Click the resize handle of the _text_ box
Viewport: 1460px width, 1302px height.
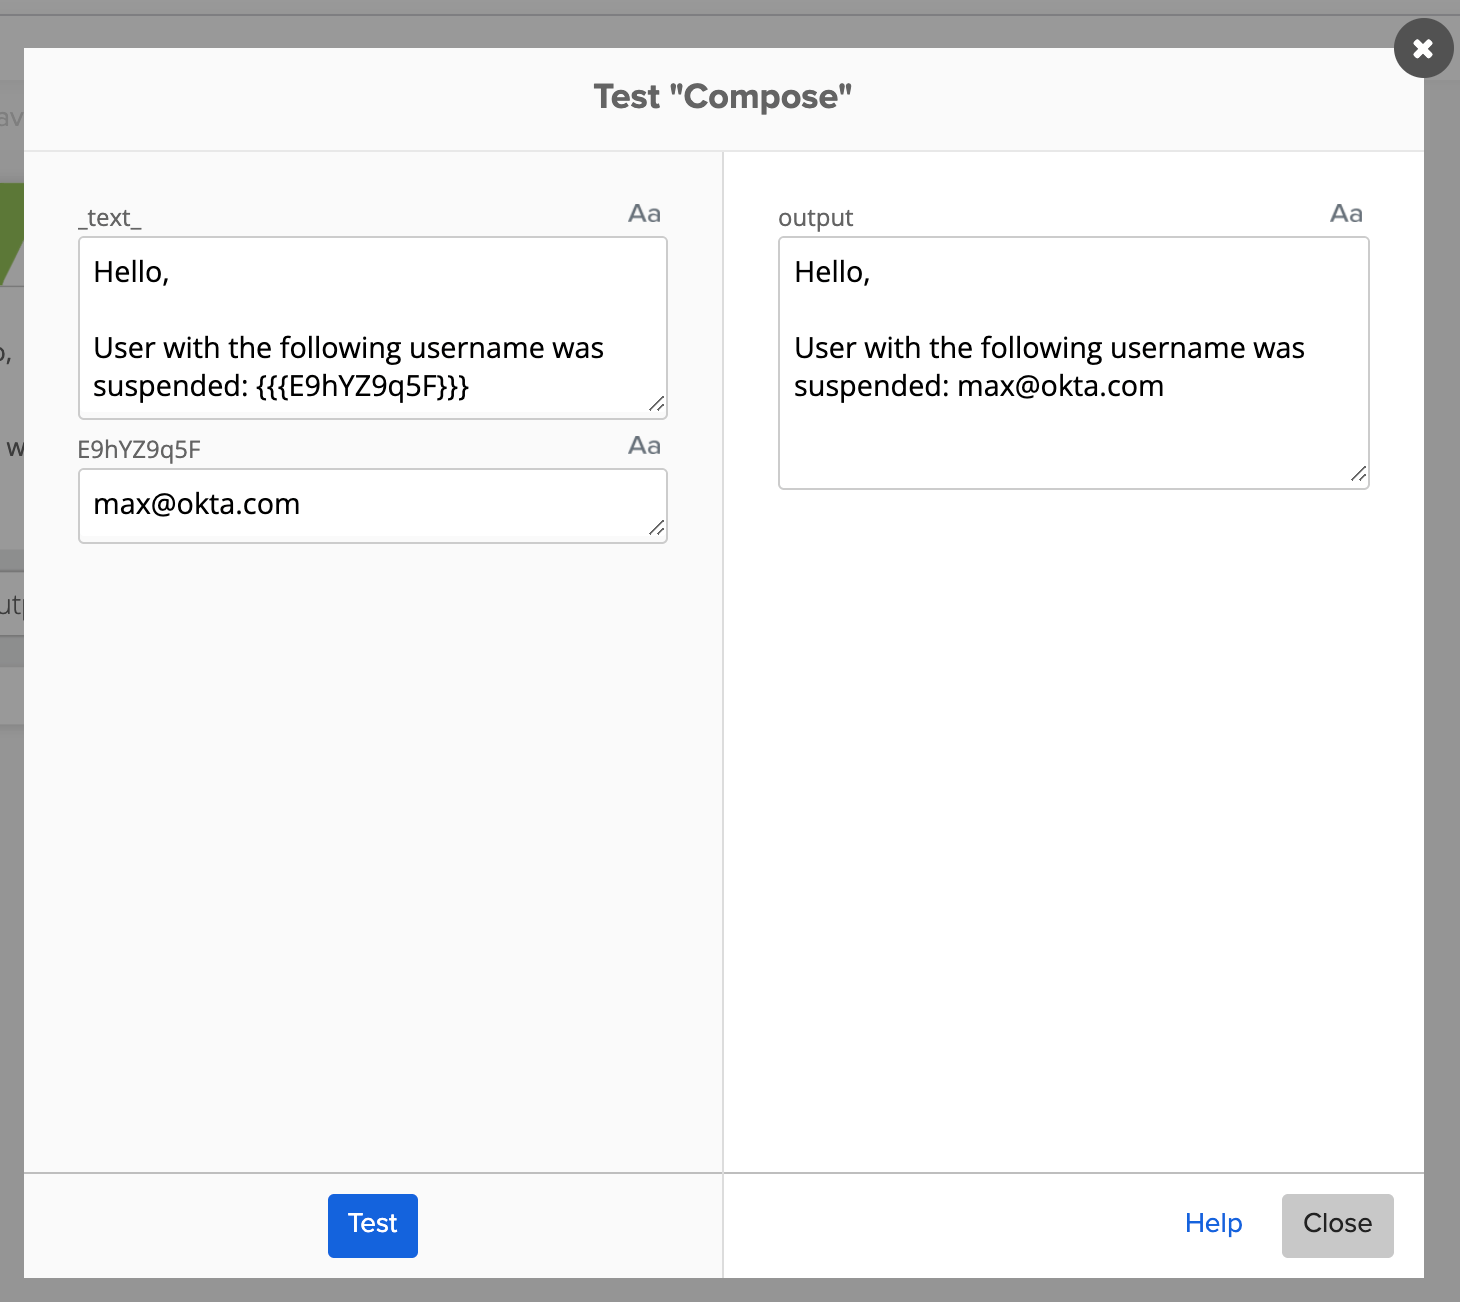click(x=656, y=404)
